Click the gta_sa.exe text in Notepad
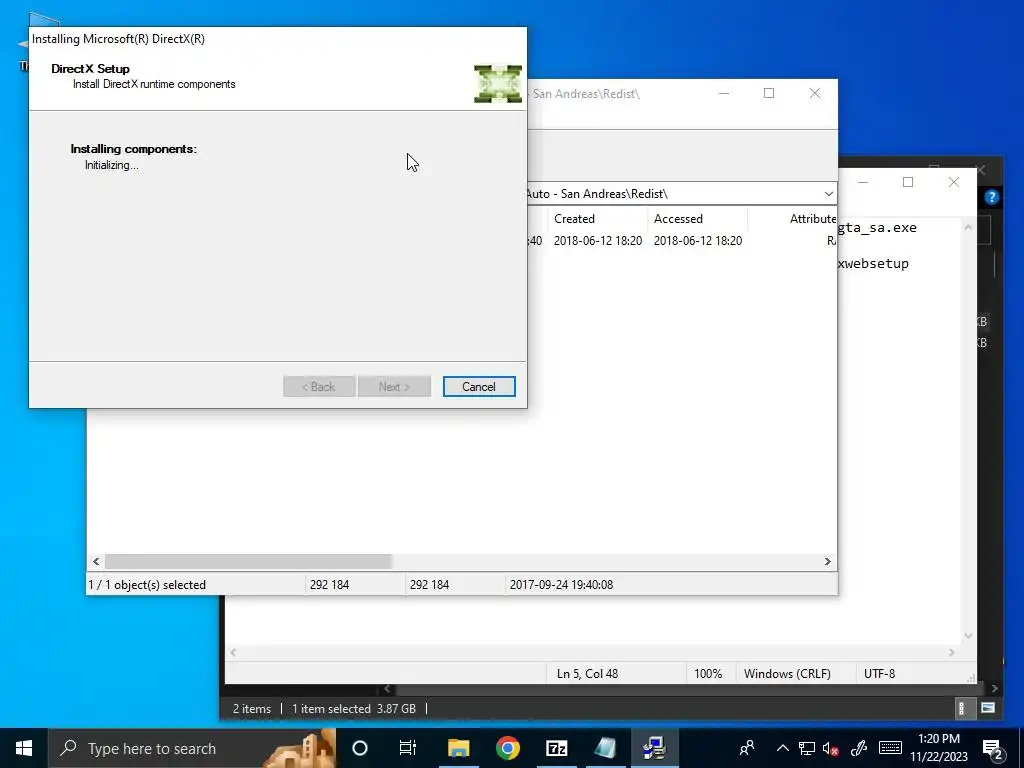The width and height of the screenshot is (1024, 768). (x=877, y=228)
